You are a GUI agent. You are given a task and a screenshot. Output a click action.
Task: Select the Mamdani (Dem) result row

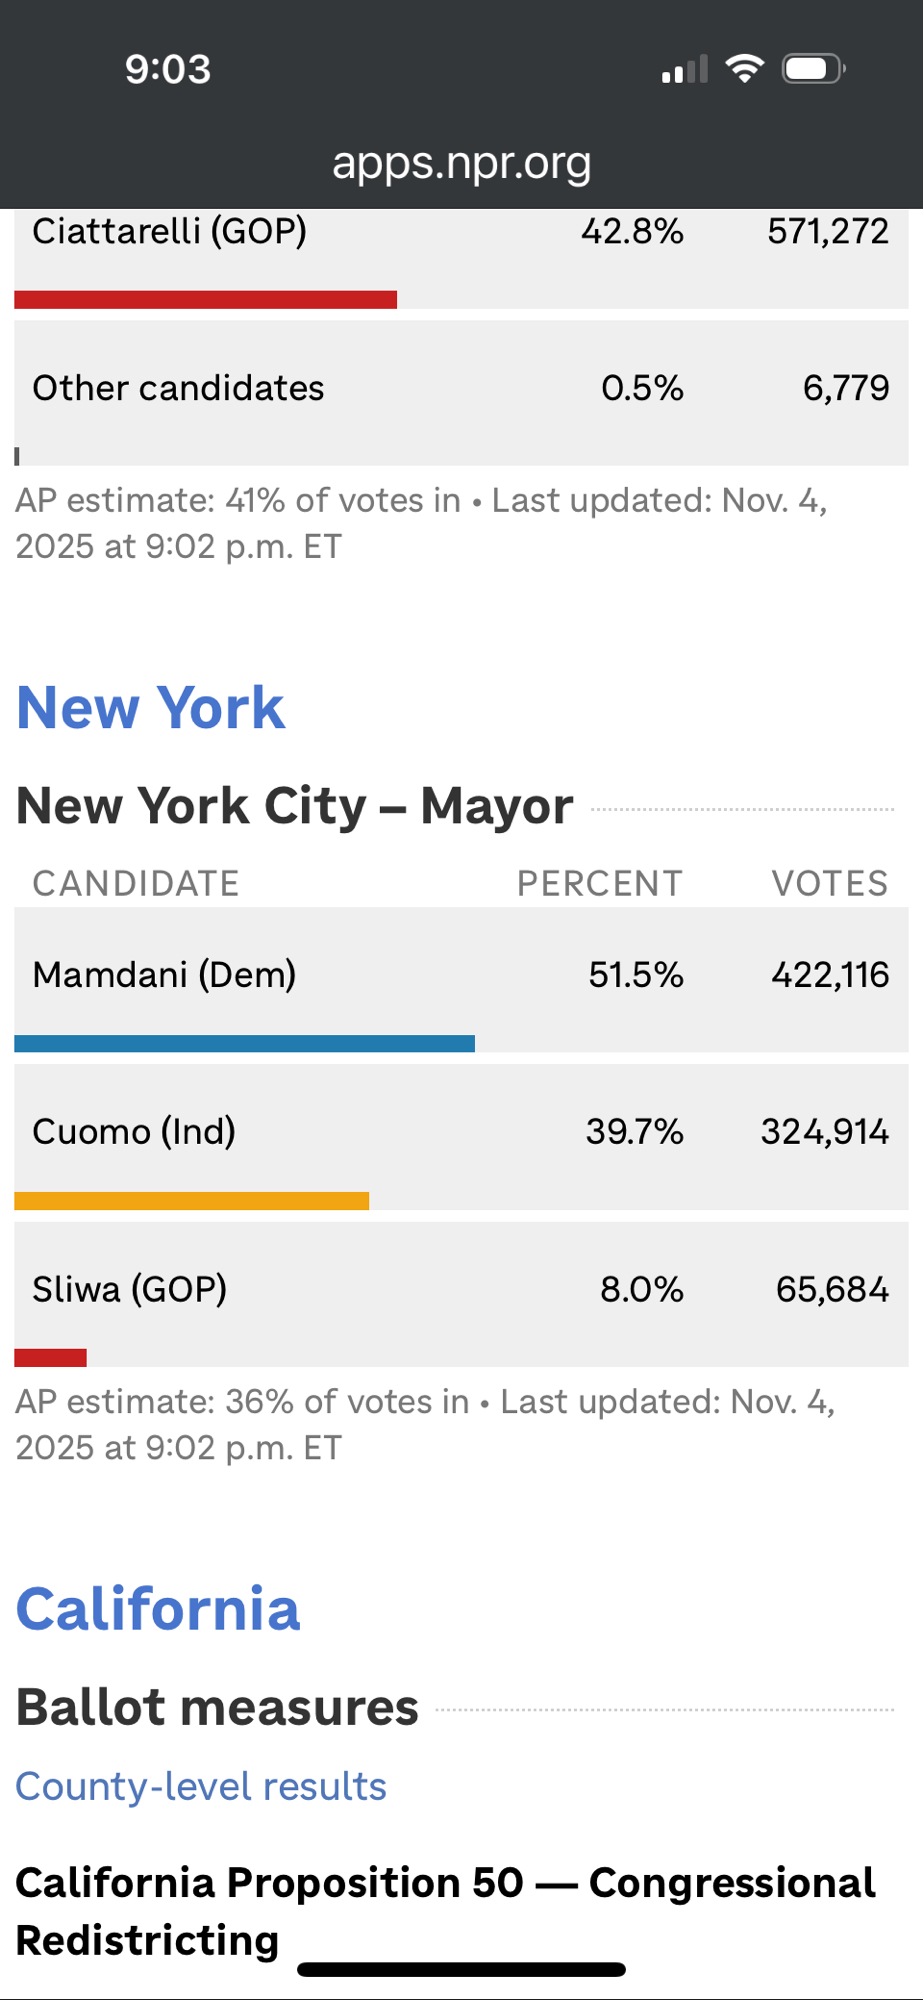pyautogui.click(x=461, y=975)
